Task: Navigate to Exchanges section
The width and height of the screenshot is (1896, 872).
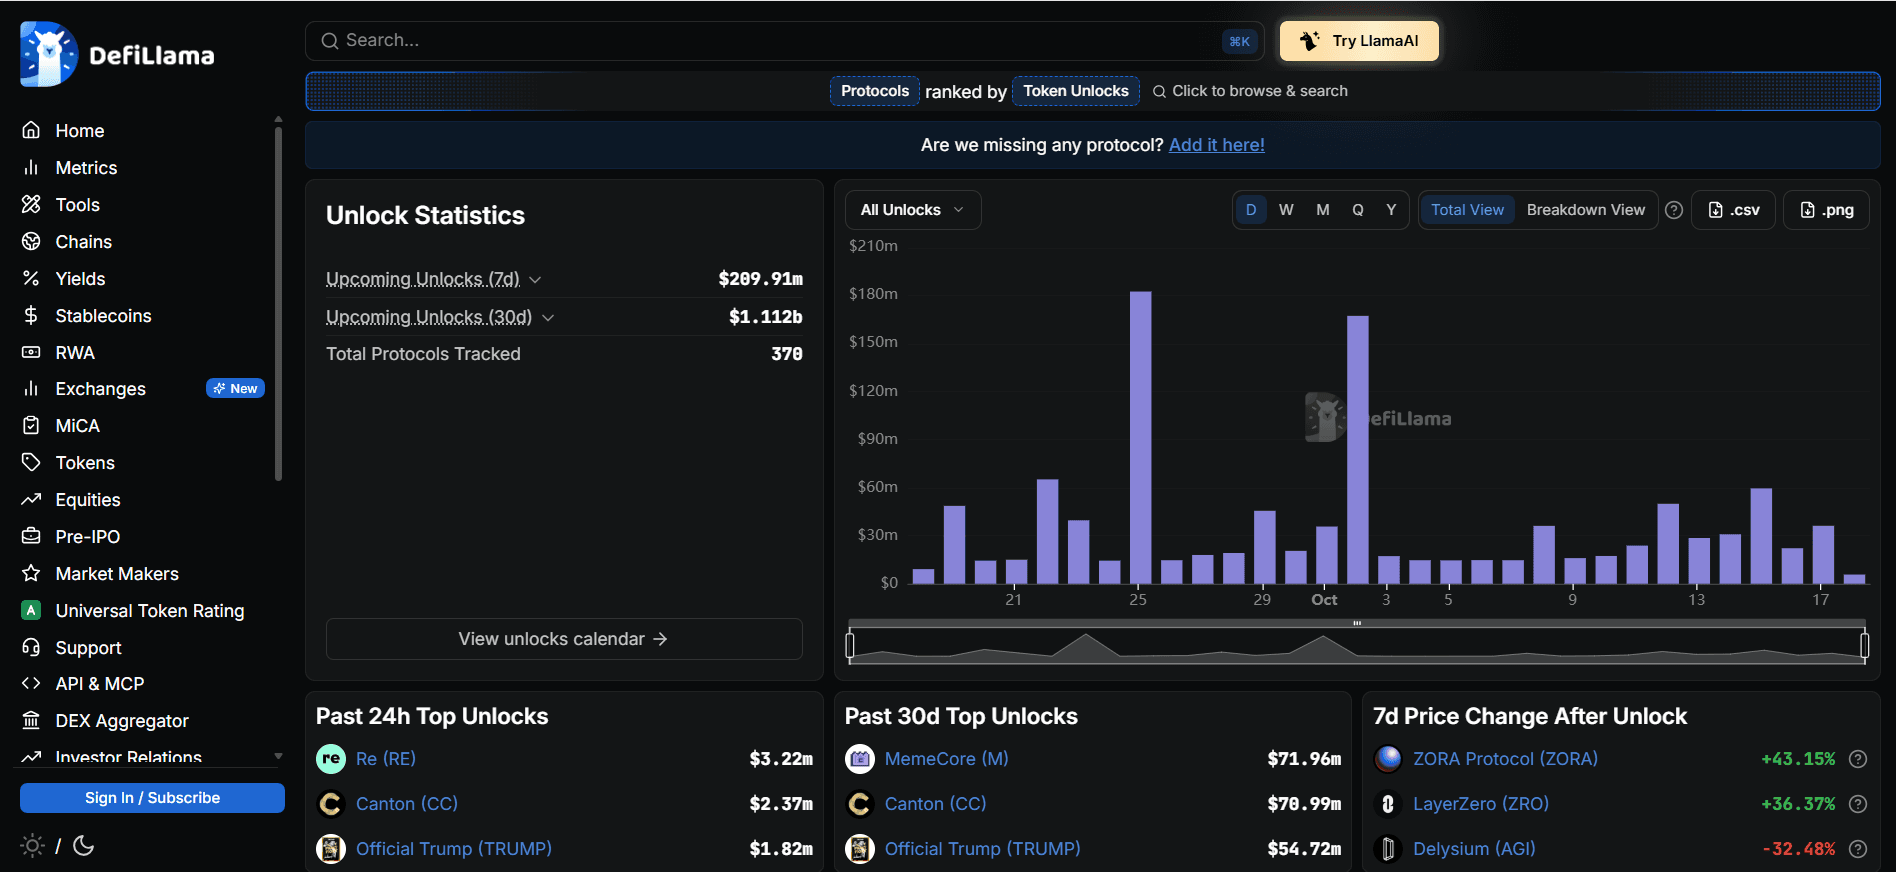Action: coord(101,388)
